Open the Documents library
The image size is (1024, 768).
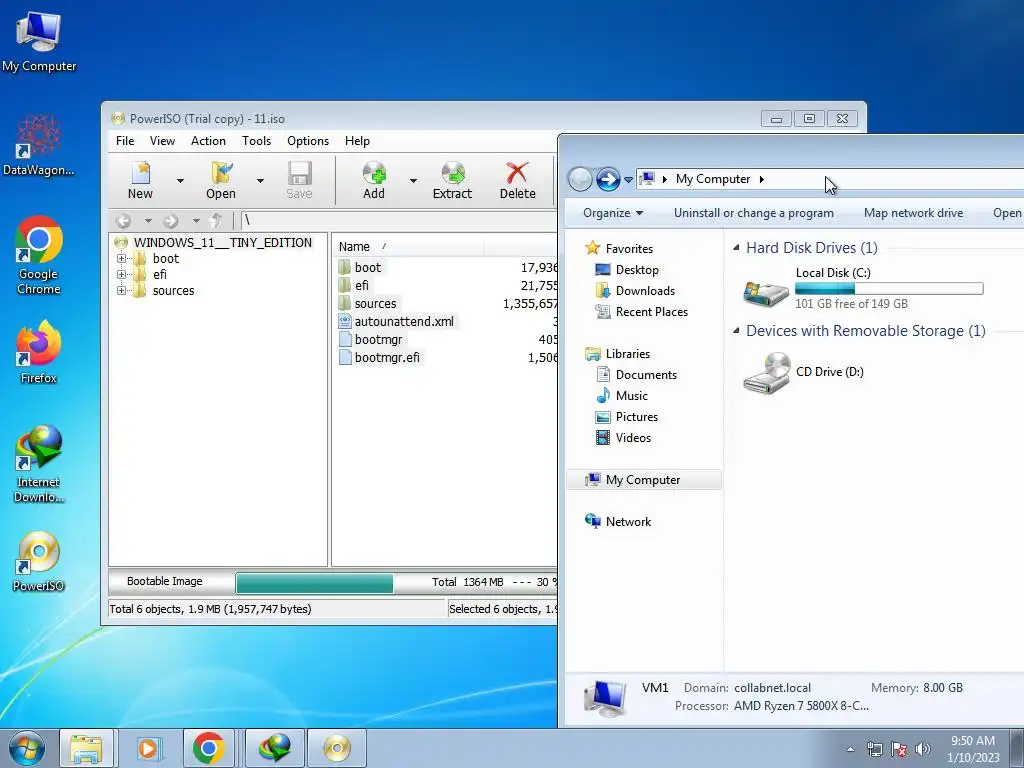pos(646,375)
